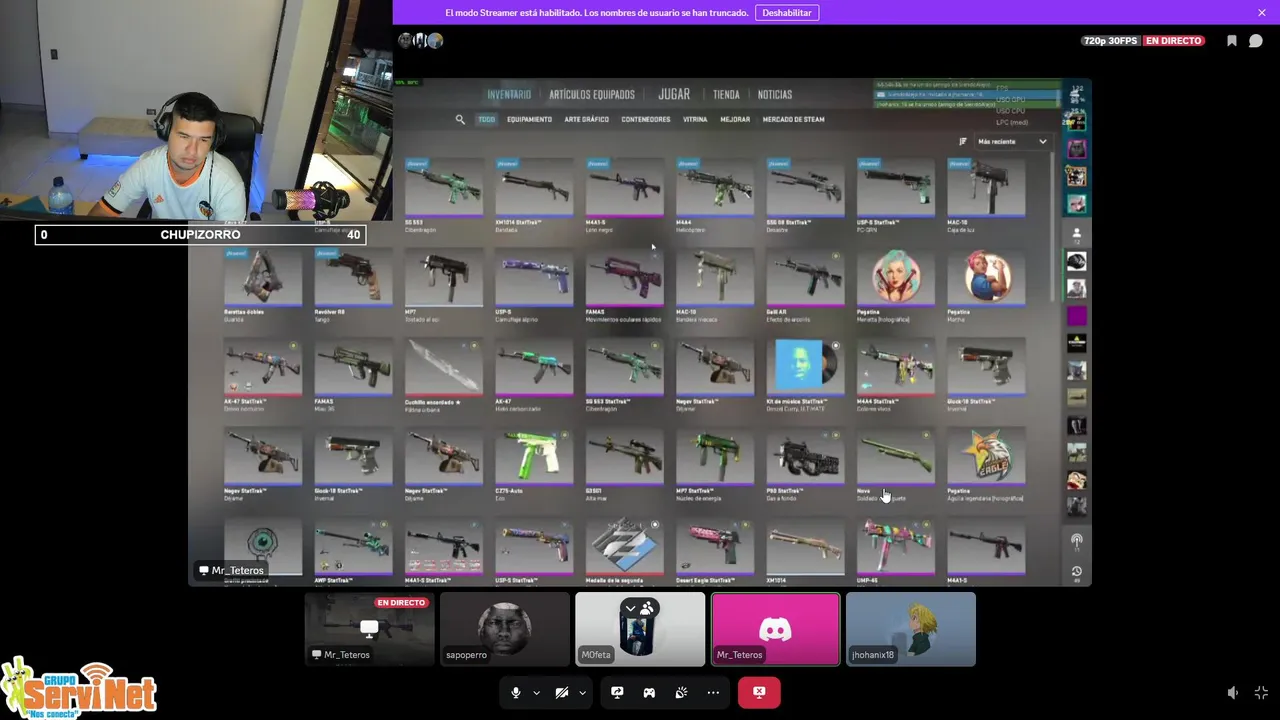Select the pink FAMAS item
Image resolution: width=1280 pixels, height=720 pixels.
point(624,283)
